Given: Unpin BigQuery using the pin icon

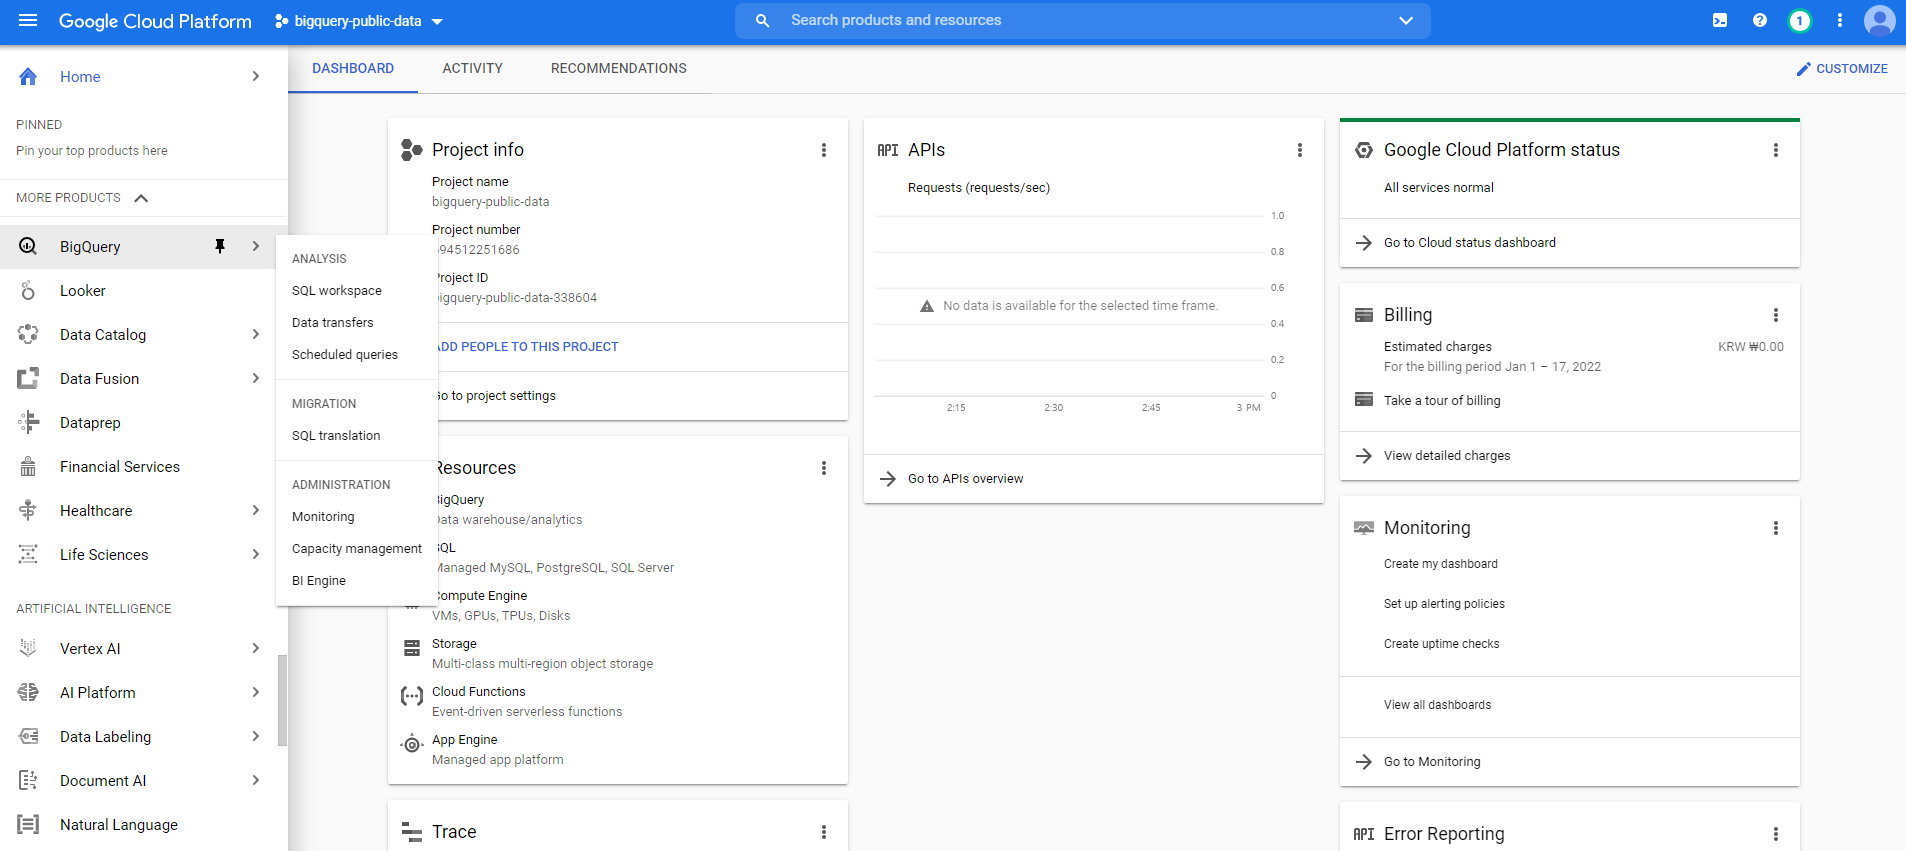Looking at the screenshot, I should pos(220,247).
